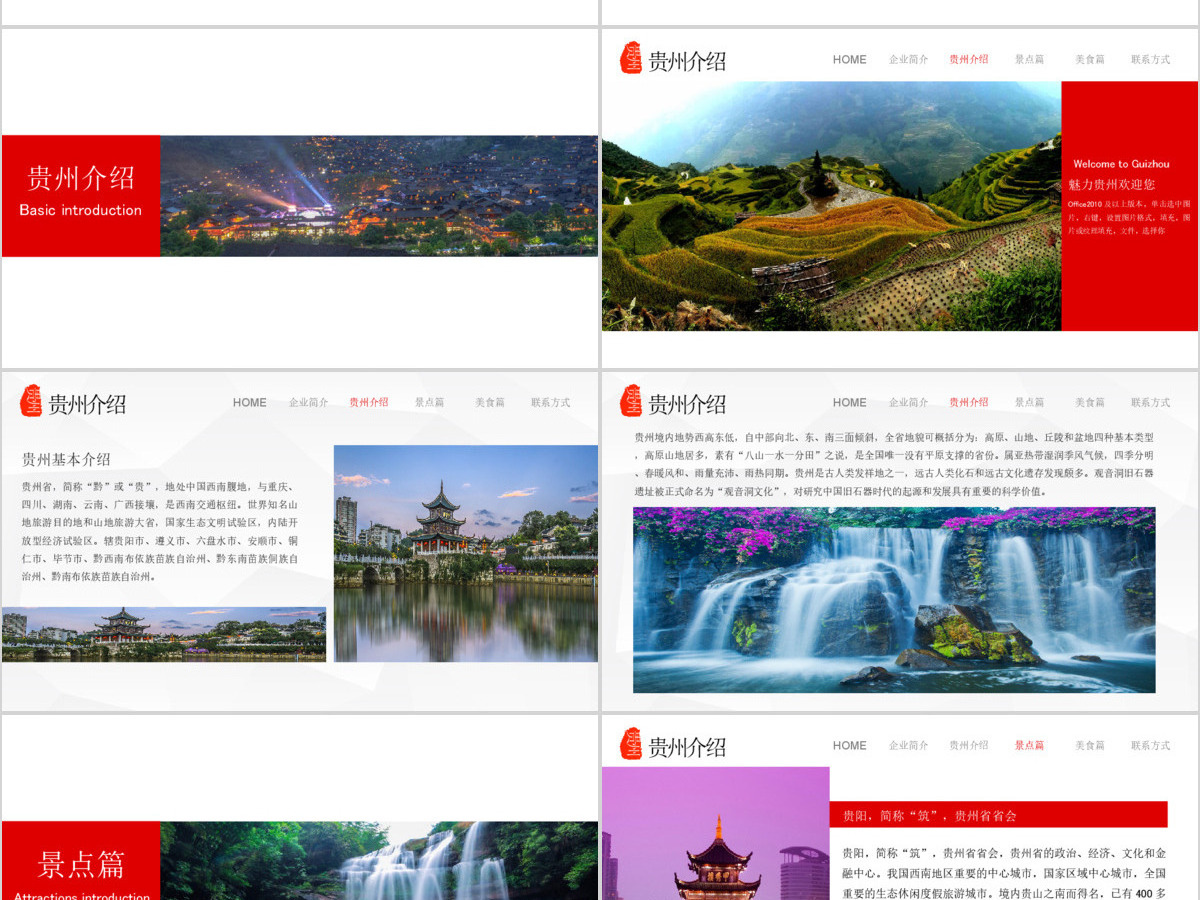The height and width of the screenshot is (900, 1200).
Task: Click the rice terraces landscape photo
Action: point(831,206)
